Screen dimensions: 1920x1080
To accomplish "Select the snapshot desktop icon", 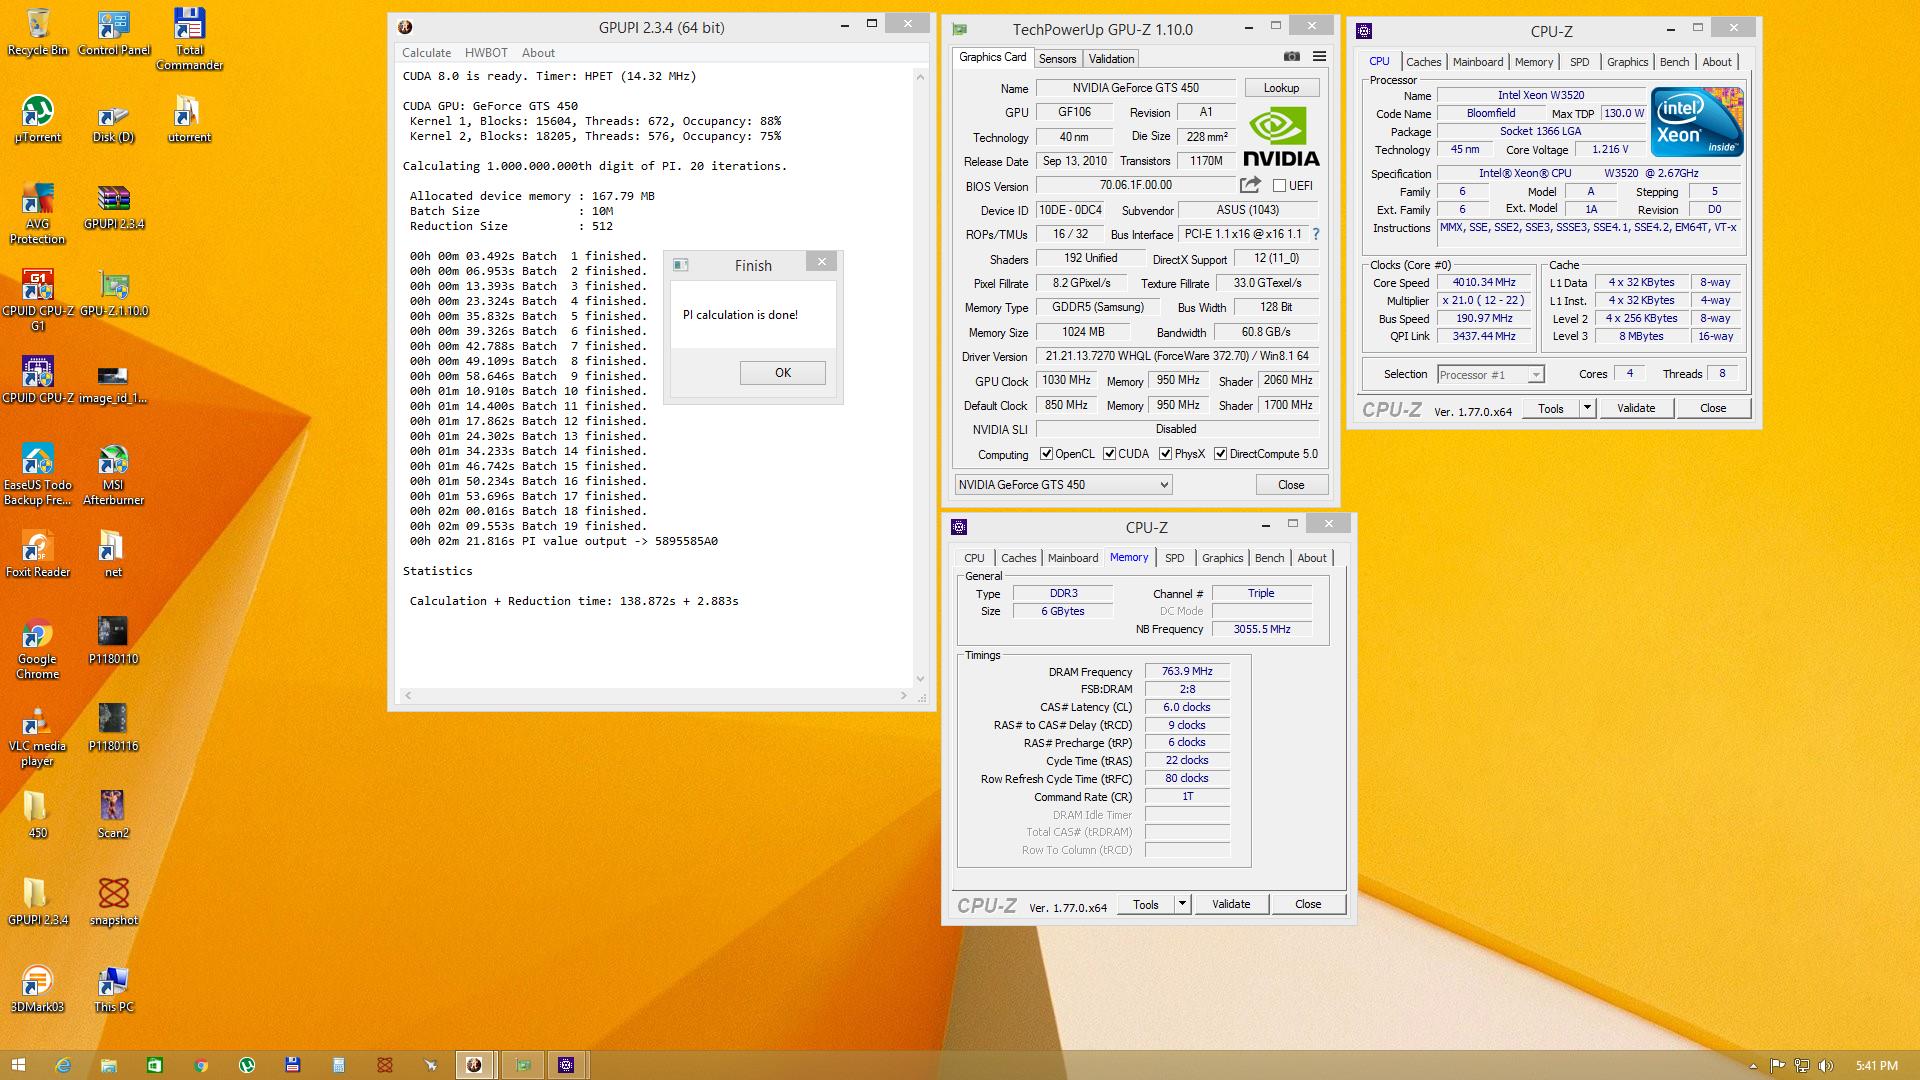I will point(113,902).
